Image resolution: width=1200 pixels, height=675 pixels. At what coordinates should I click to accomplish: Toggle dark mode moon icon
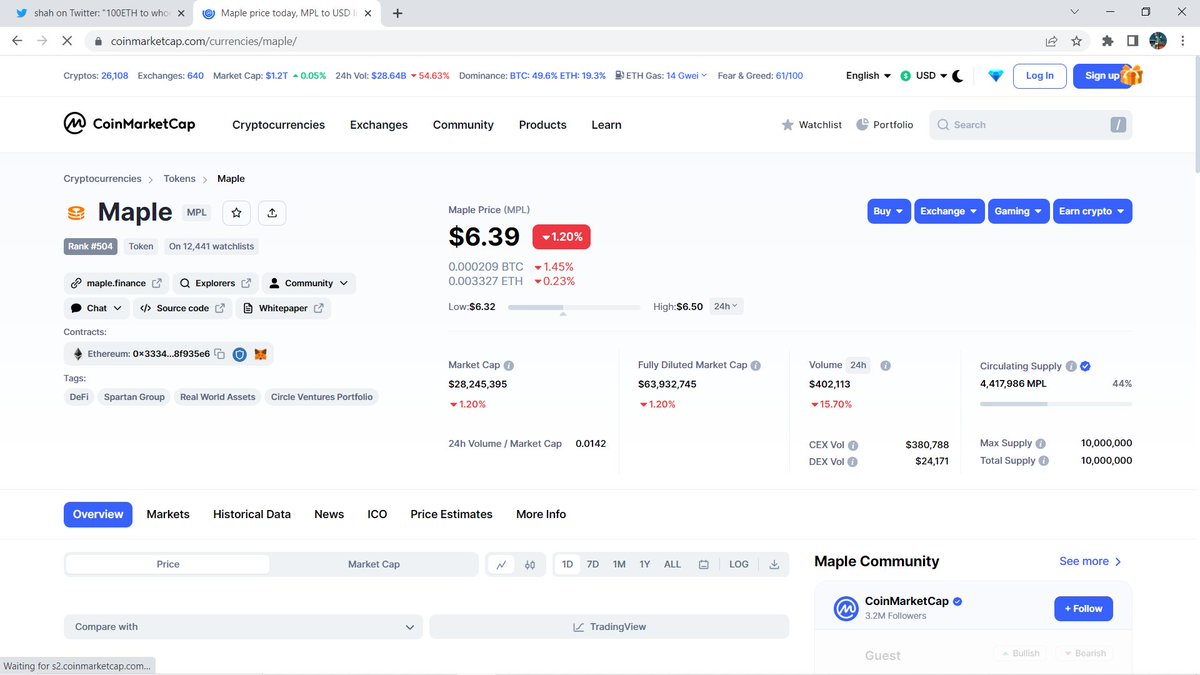pyautogui.click(x=957, y=76)
